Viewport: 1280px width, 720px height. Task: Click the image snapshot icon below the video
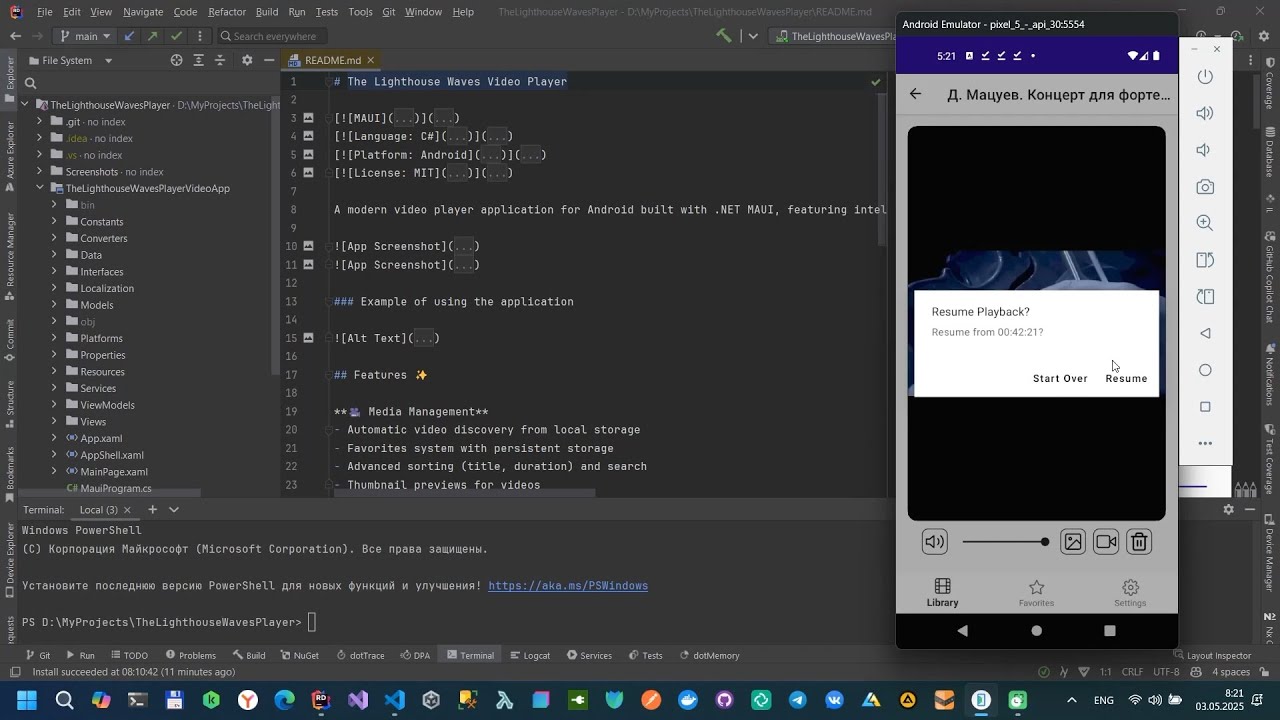coord(1073,542)
